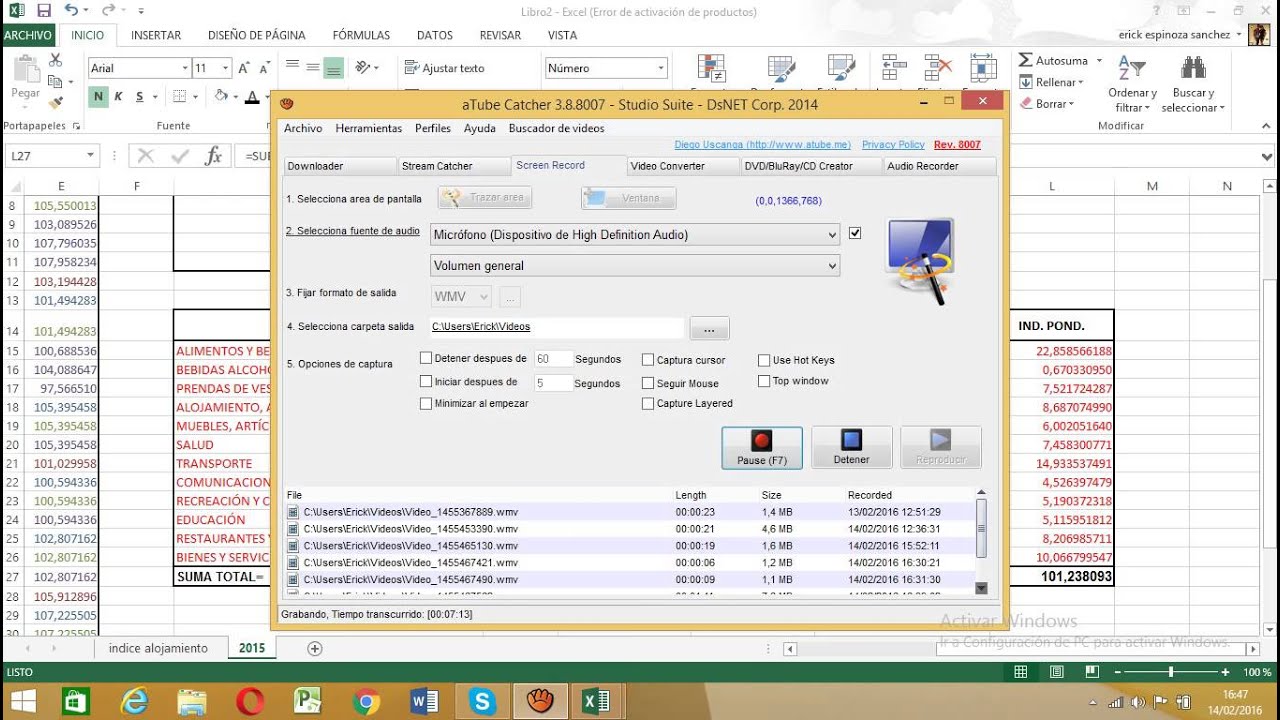This screenshot has width=1280, height=720.
Task: Click the fill color paint bucket icon
Action: point(222,97)
